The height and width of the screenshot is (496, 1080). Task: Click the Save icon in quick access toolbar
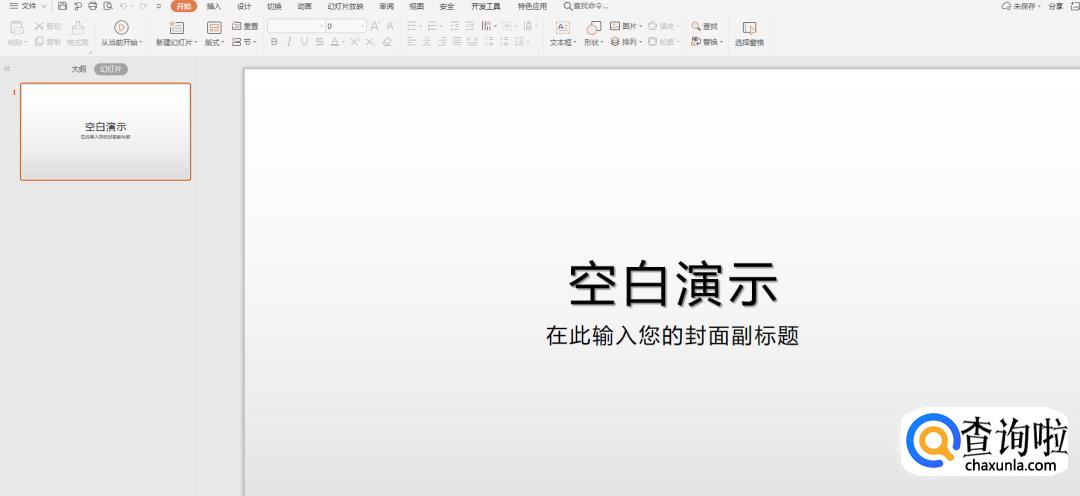(62, 6)
